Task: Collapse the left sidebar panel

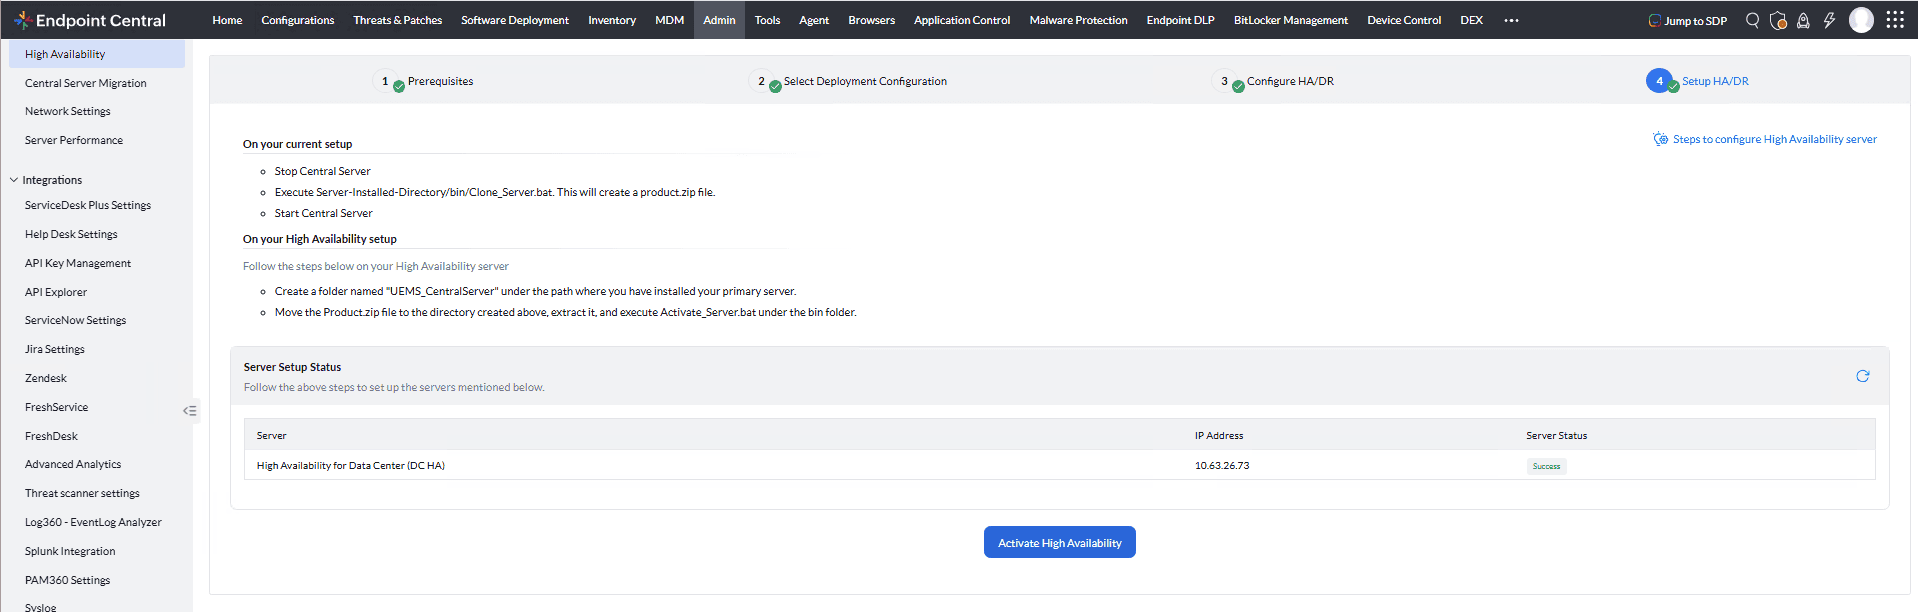Action: tap(190, 411)
